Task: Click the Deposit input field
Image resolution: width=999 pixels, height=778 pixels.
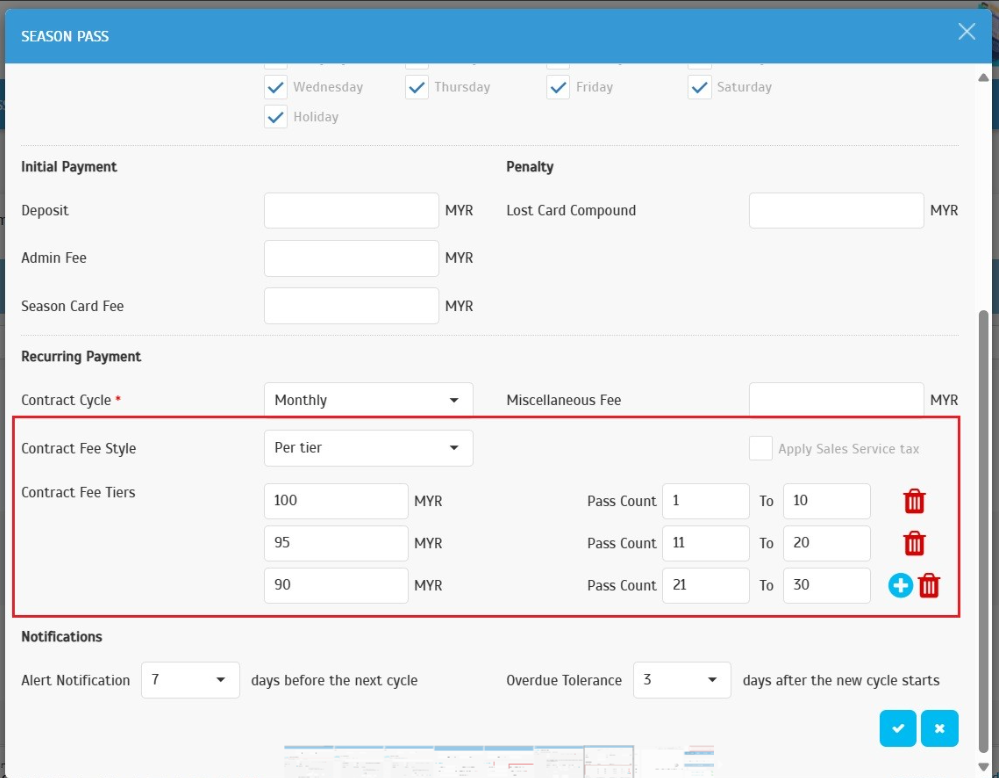Action: click(x=351, y=211)
